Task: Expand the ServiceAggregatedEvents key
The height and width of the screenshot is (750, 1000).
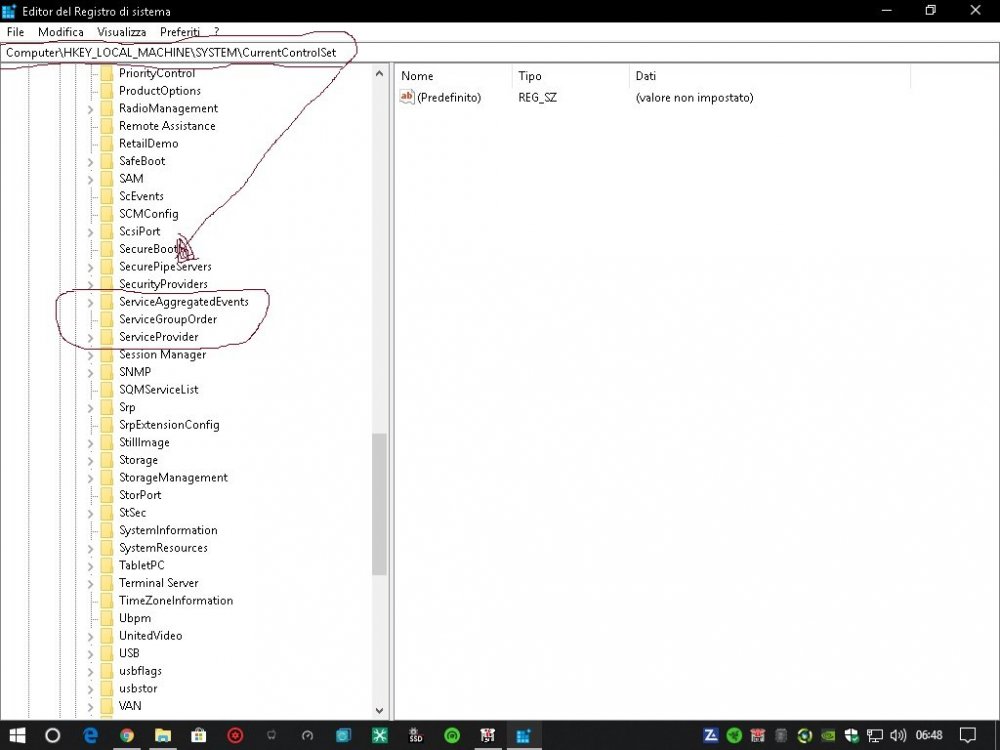Action: click(x=90, y=302)
